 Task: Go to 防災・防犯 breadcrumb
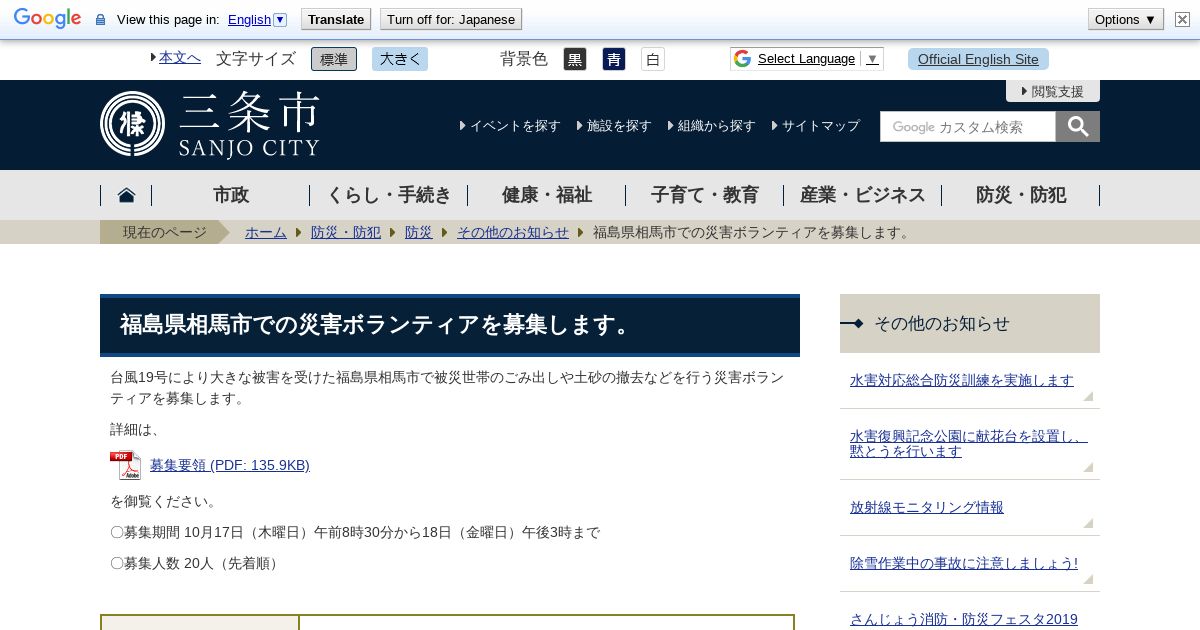(x=346, y=232)
